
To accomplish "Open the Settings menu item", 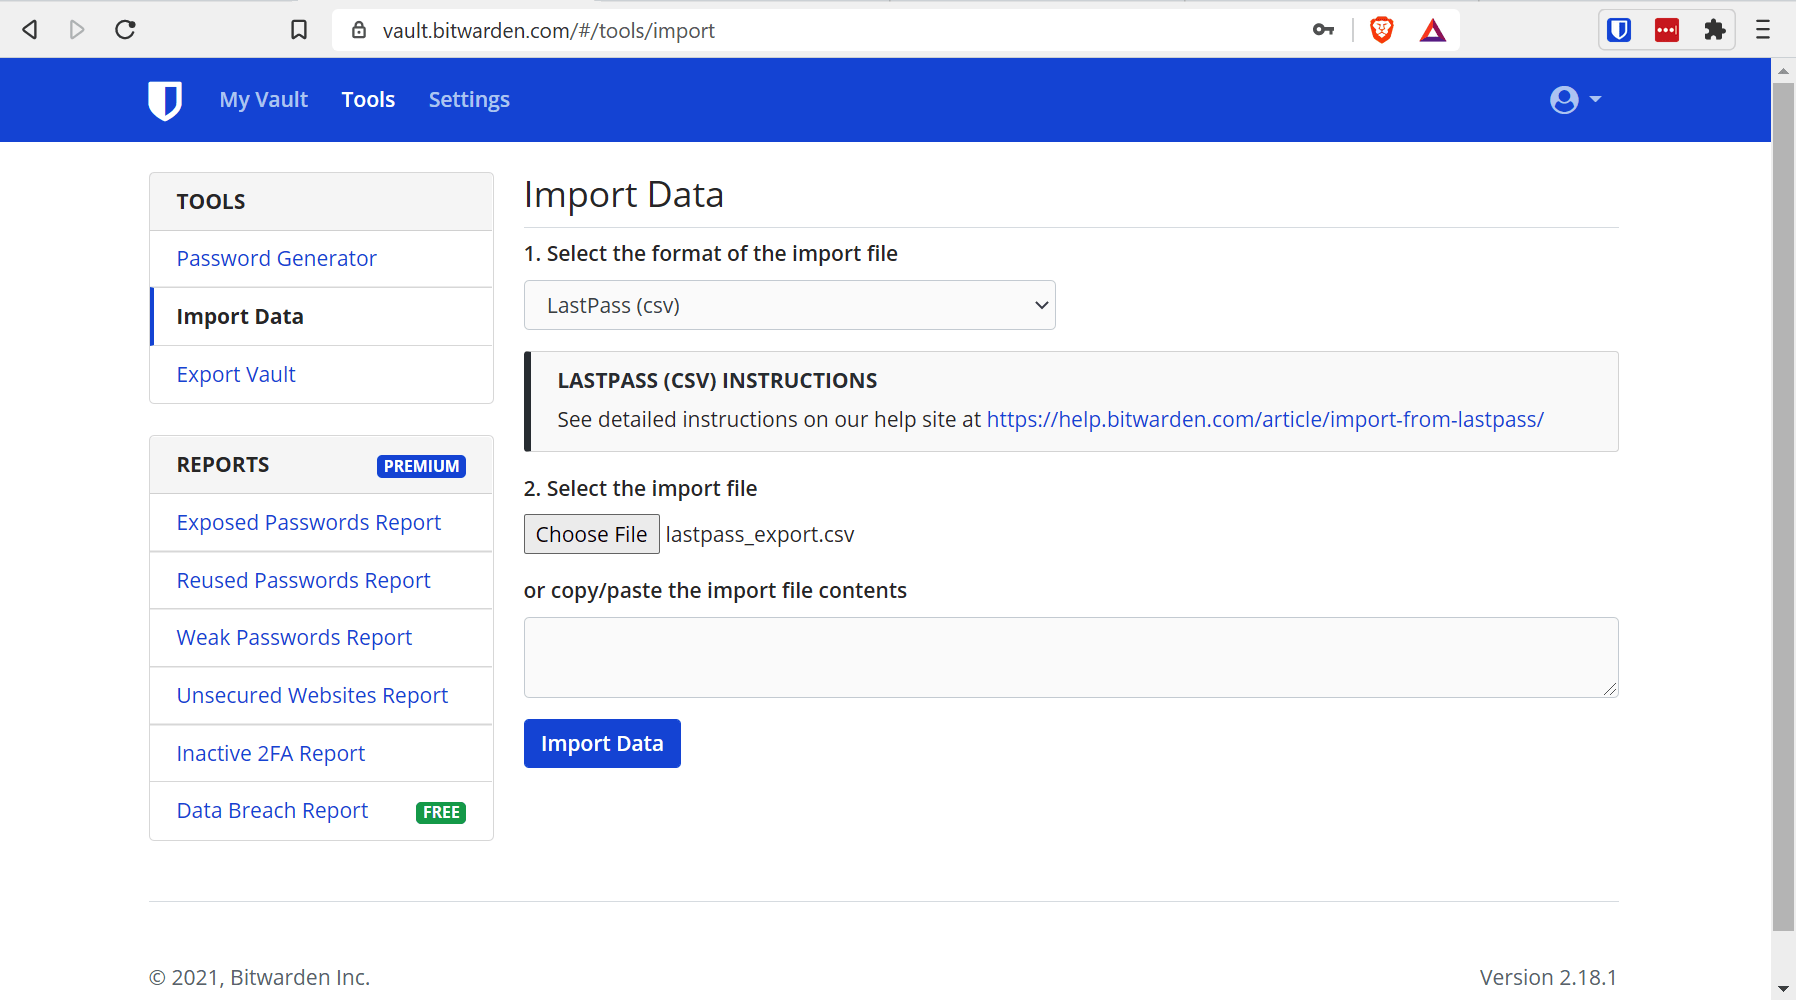I will click(x=468, y=100).
